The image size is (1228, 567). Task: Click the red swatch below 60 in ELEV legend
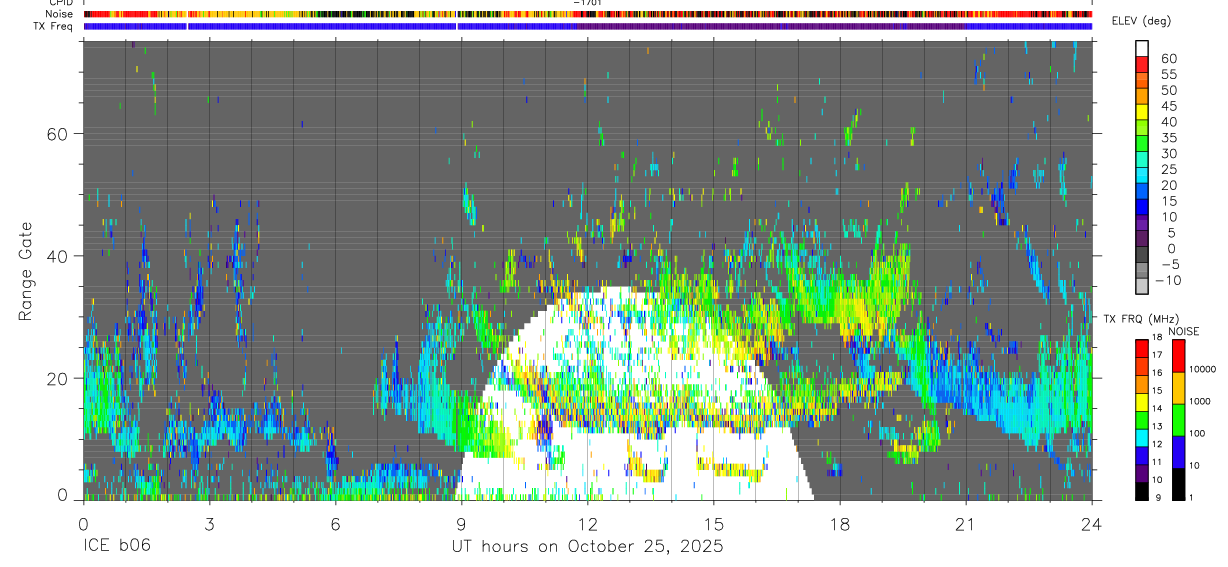click(1142, 64)
